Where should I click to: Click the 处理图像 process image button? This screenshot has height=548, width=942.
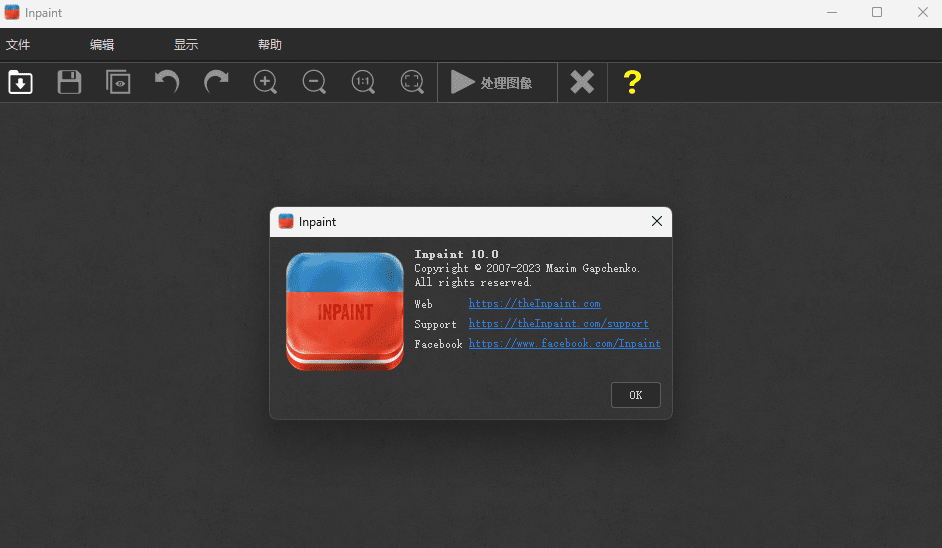[x=492, y=82]
